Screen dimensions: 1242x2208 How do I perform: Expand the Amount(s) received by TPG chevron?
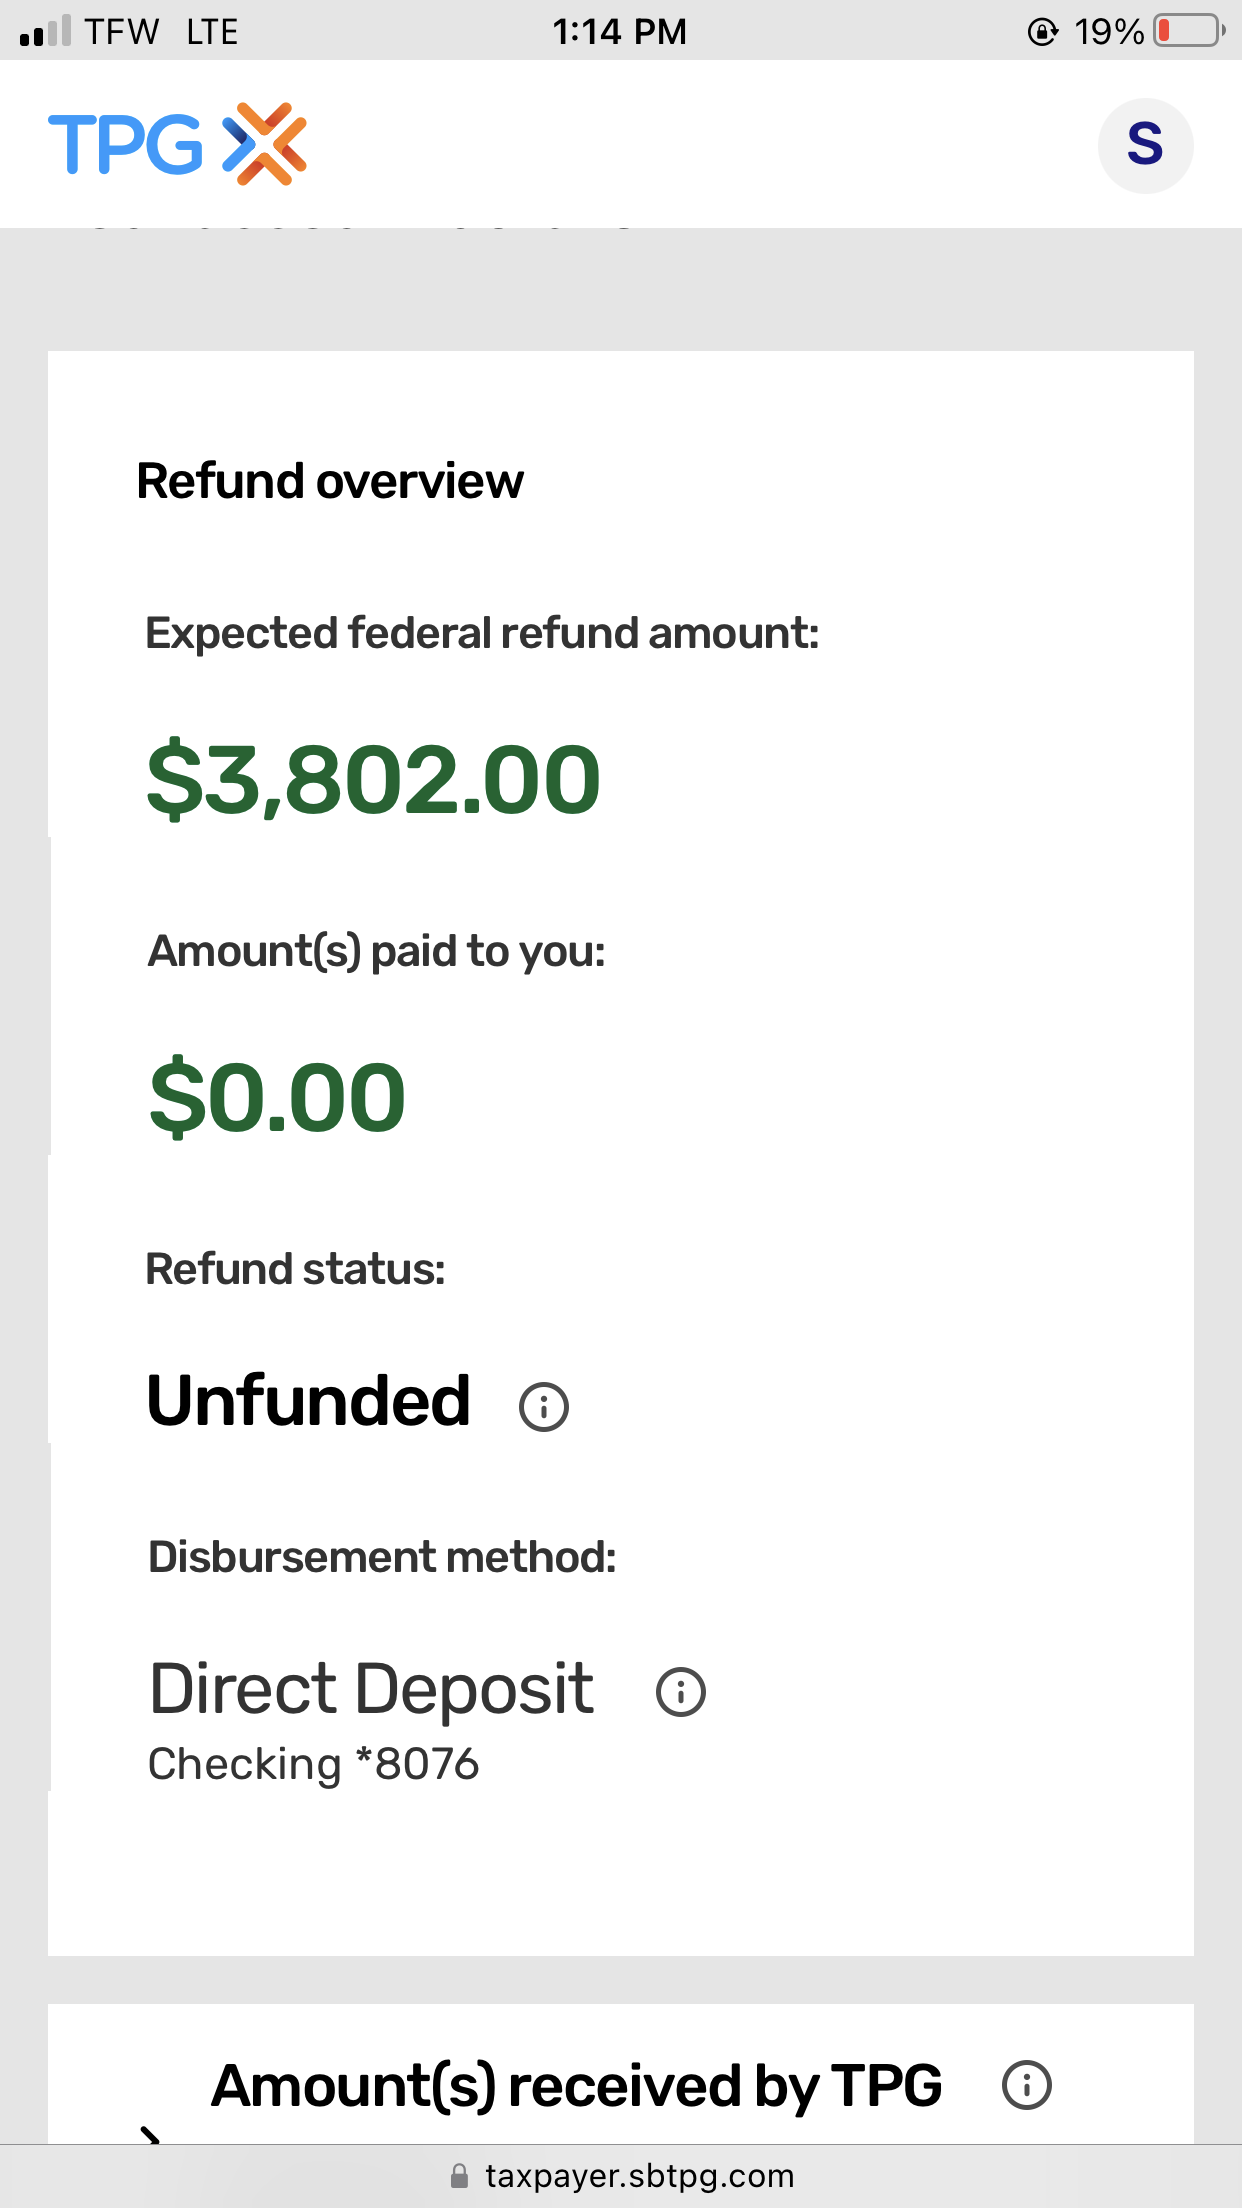(x=150, y=2135)
